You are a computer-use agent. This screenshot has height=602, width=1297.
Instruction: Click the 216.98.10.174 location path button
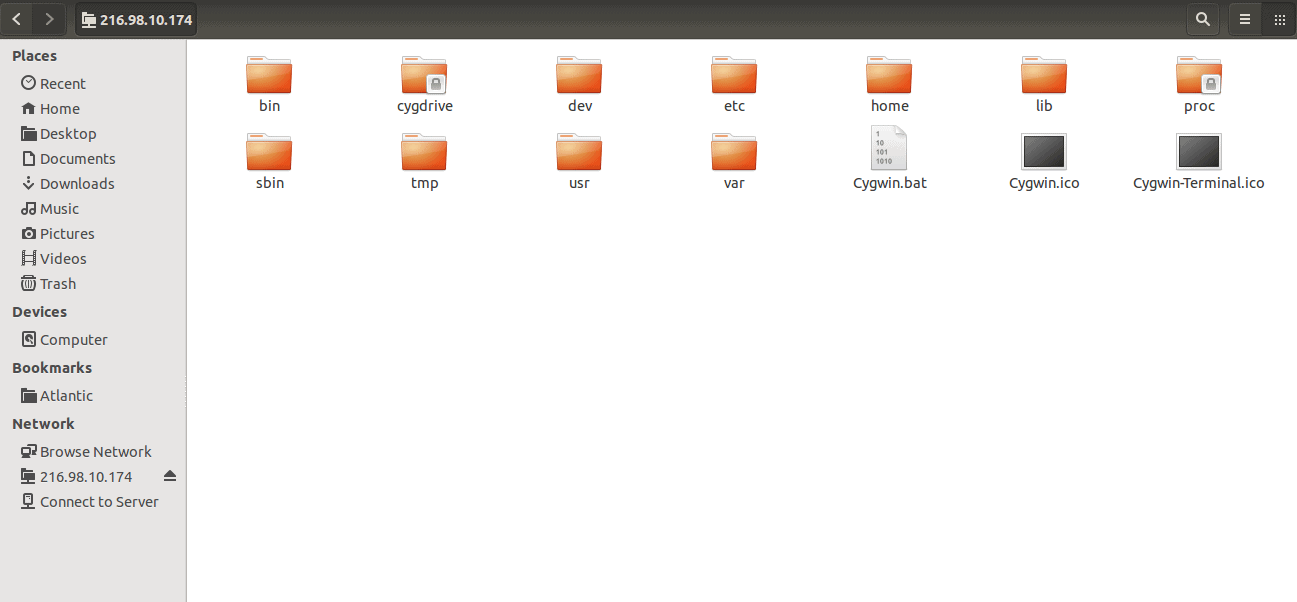click(136, 19)
